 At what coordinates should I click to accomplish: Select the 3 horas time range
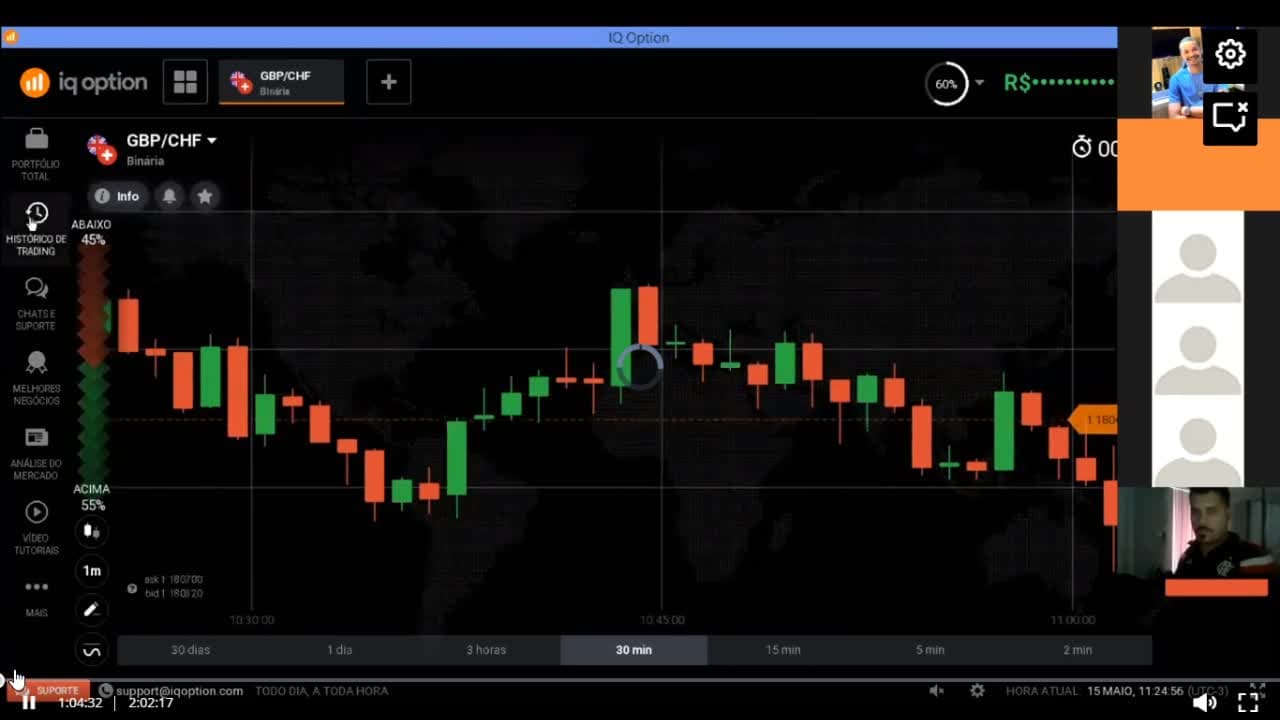[486, 650]
